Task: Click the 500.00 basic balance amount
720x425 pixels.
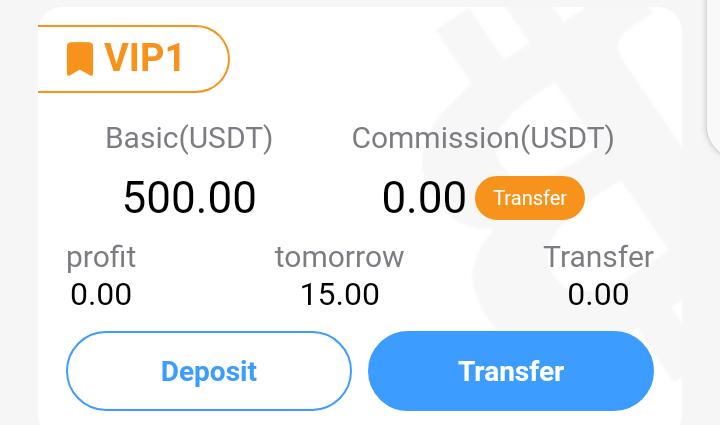Action: 190,197
